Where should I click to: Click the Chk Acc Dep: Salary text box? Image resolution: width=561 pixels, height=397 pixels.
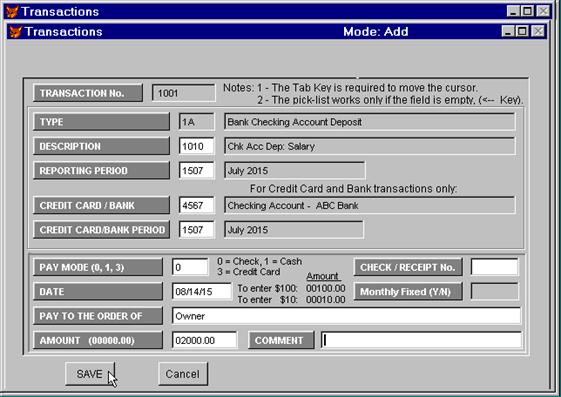click(x=370, y=146)
